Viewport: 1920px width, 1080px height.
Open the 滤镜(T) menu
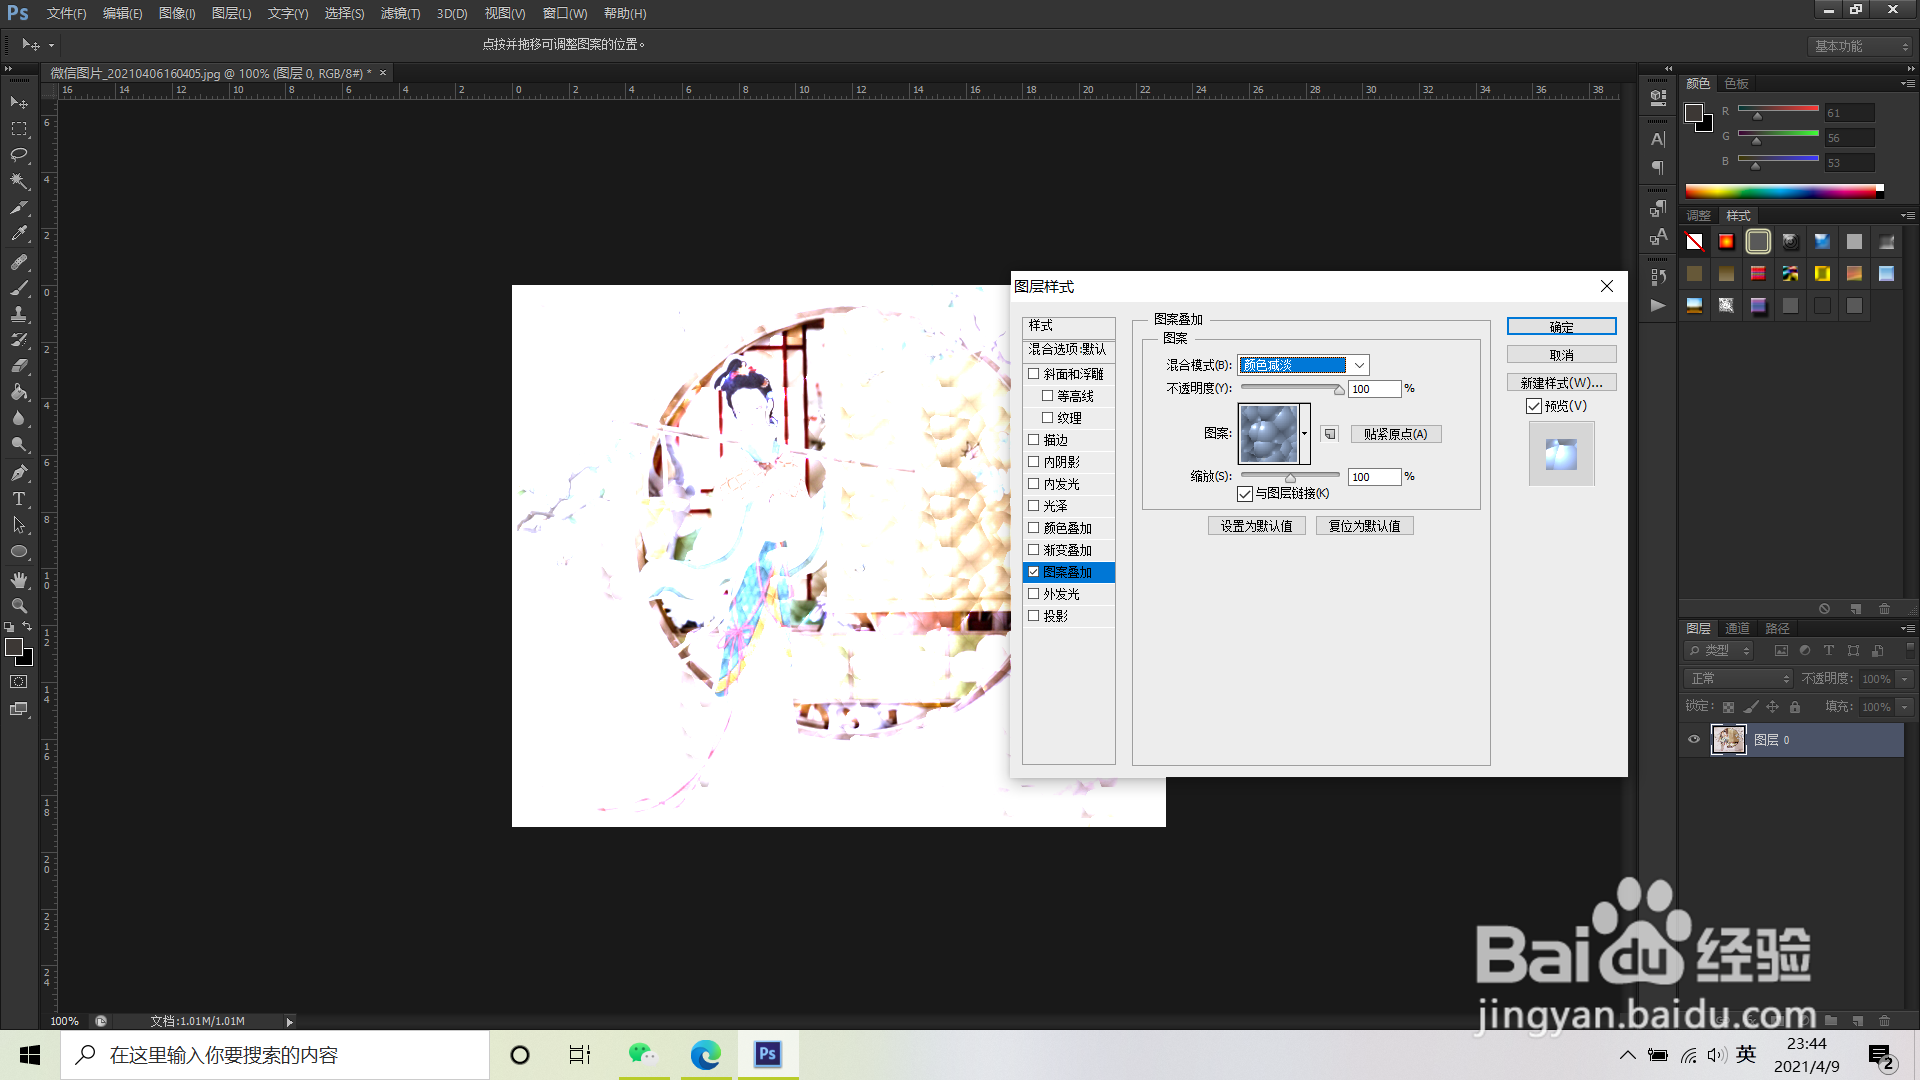click(x=400, y=13)
